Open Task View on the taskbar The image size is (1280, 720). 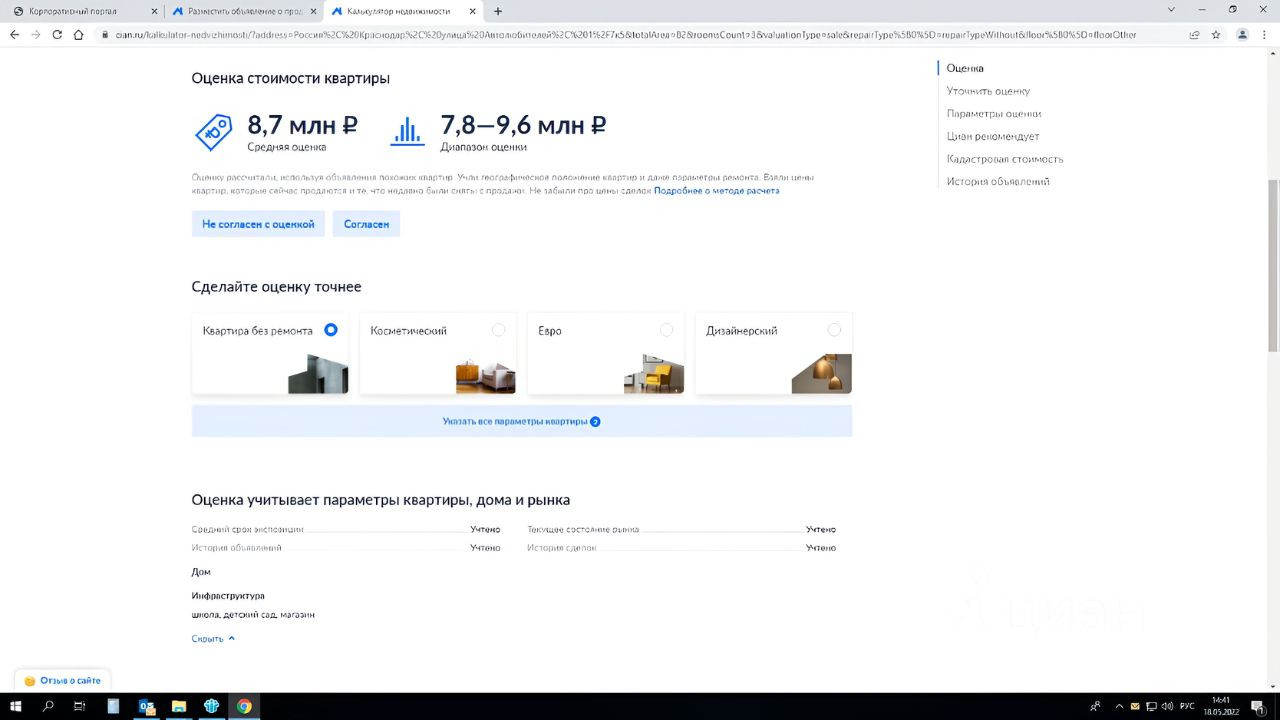[x=80, y=706]
